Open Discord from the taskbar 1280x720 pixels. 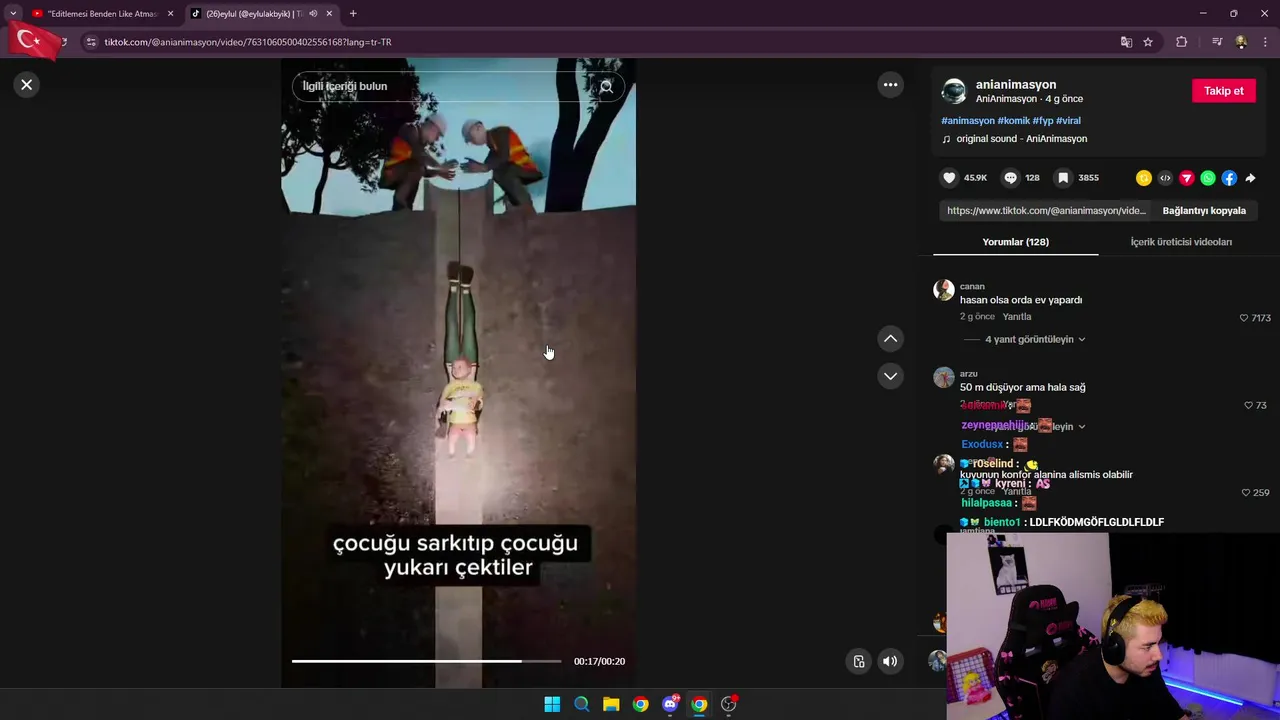click(x=670, y=704)
